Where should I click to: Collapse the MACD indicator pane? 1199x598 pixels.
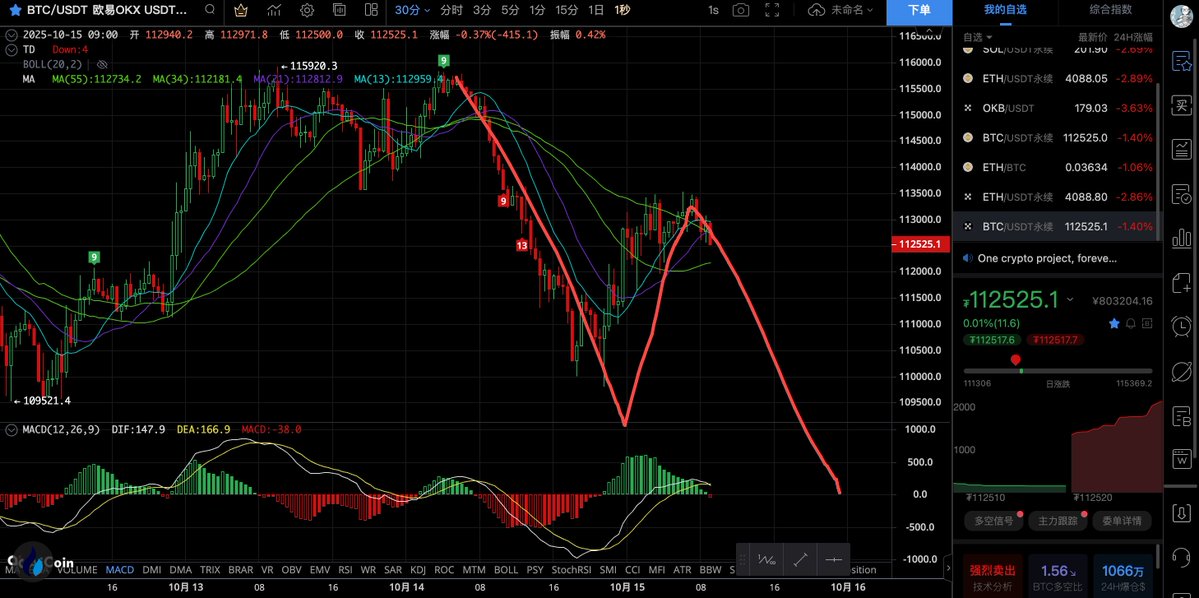pos(11,429)
